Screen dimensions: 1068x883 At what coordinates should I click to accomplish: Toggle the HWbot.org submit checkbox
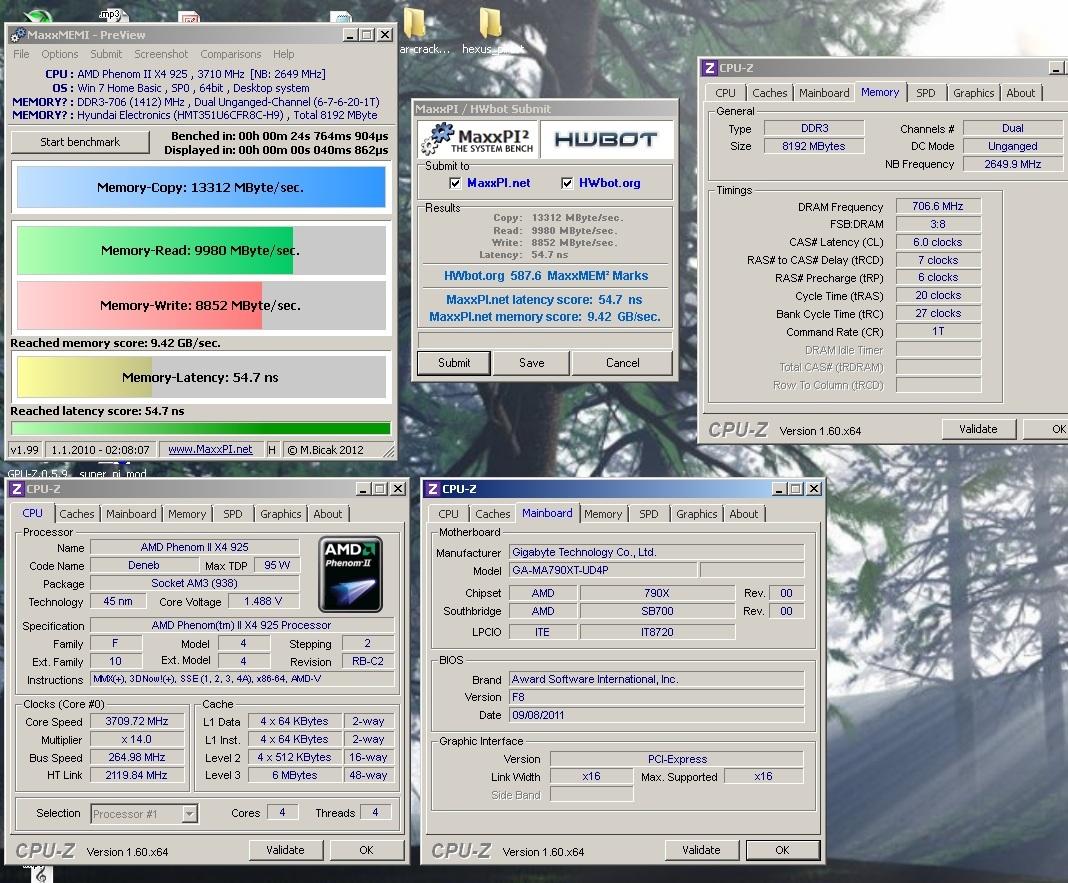pyautogui.click(x=567, y=183)
